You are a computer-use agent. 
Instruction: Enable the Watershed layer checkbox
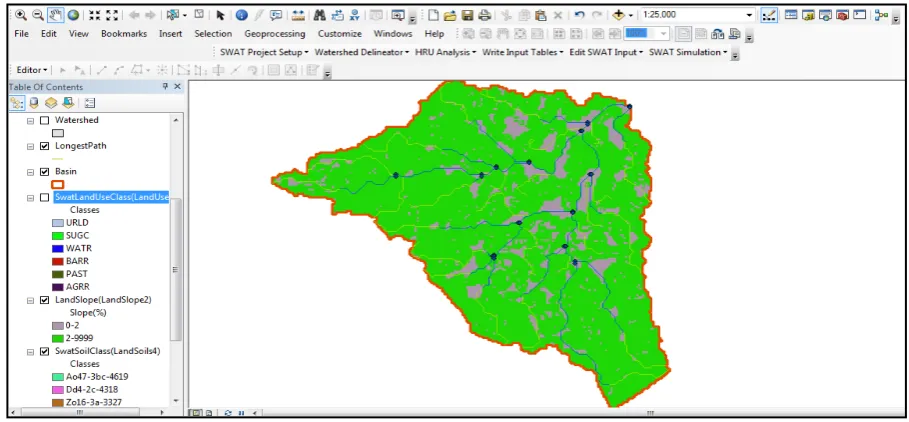click(45, 121)
